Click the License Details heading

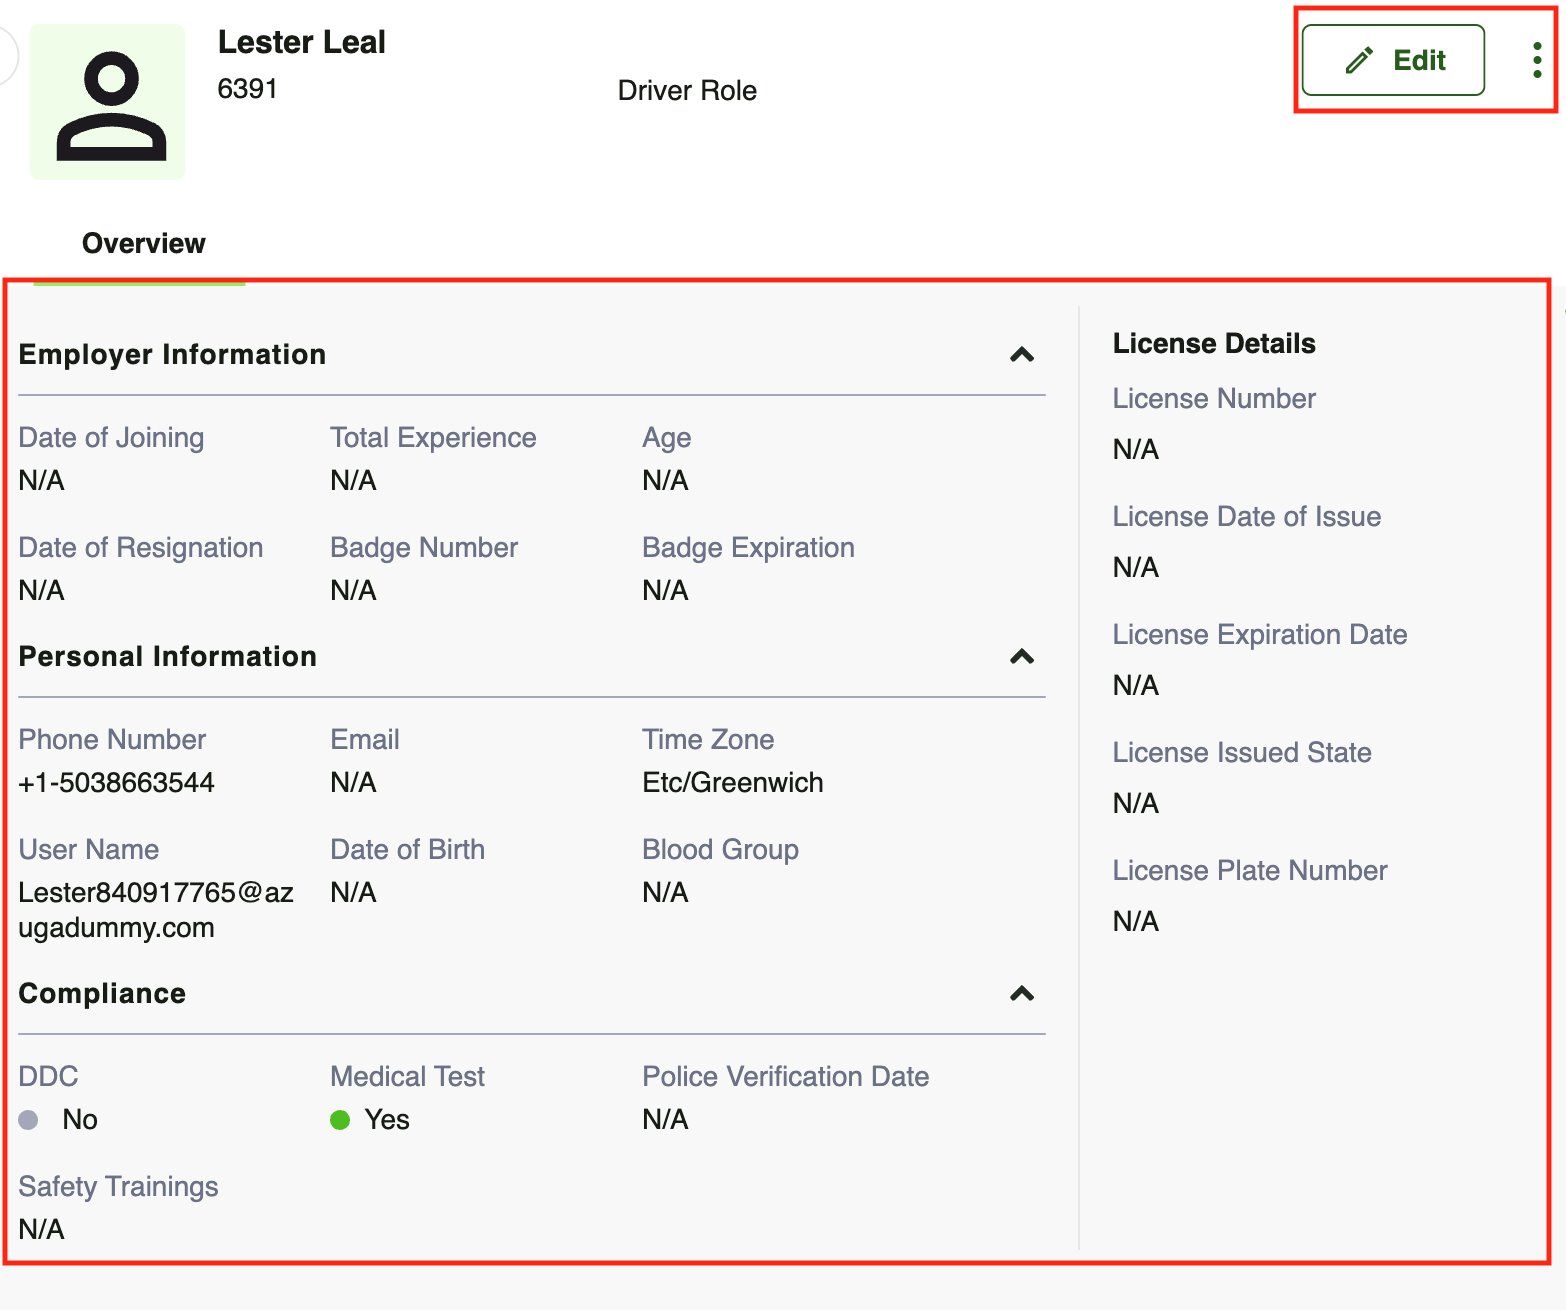coord(1213,343)
